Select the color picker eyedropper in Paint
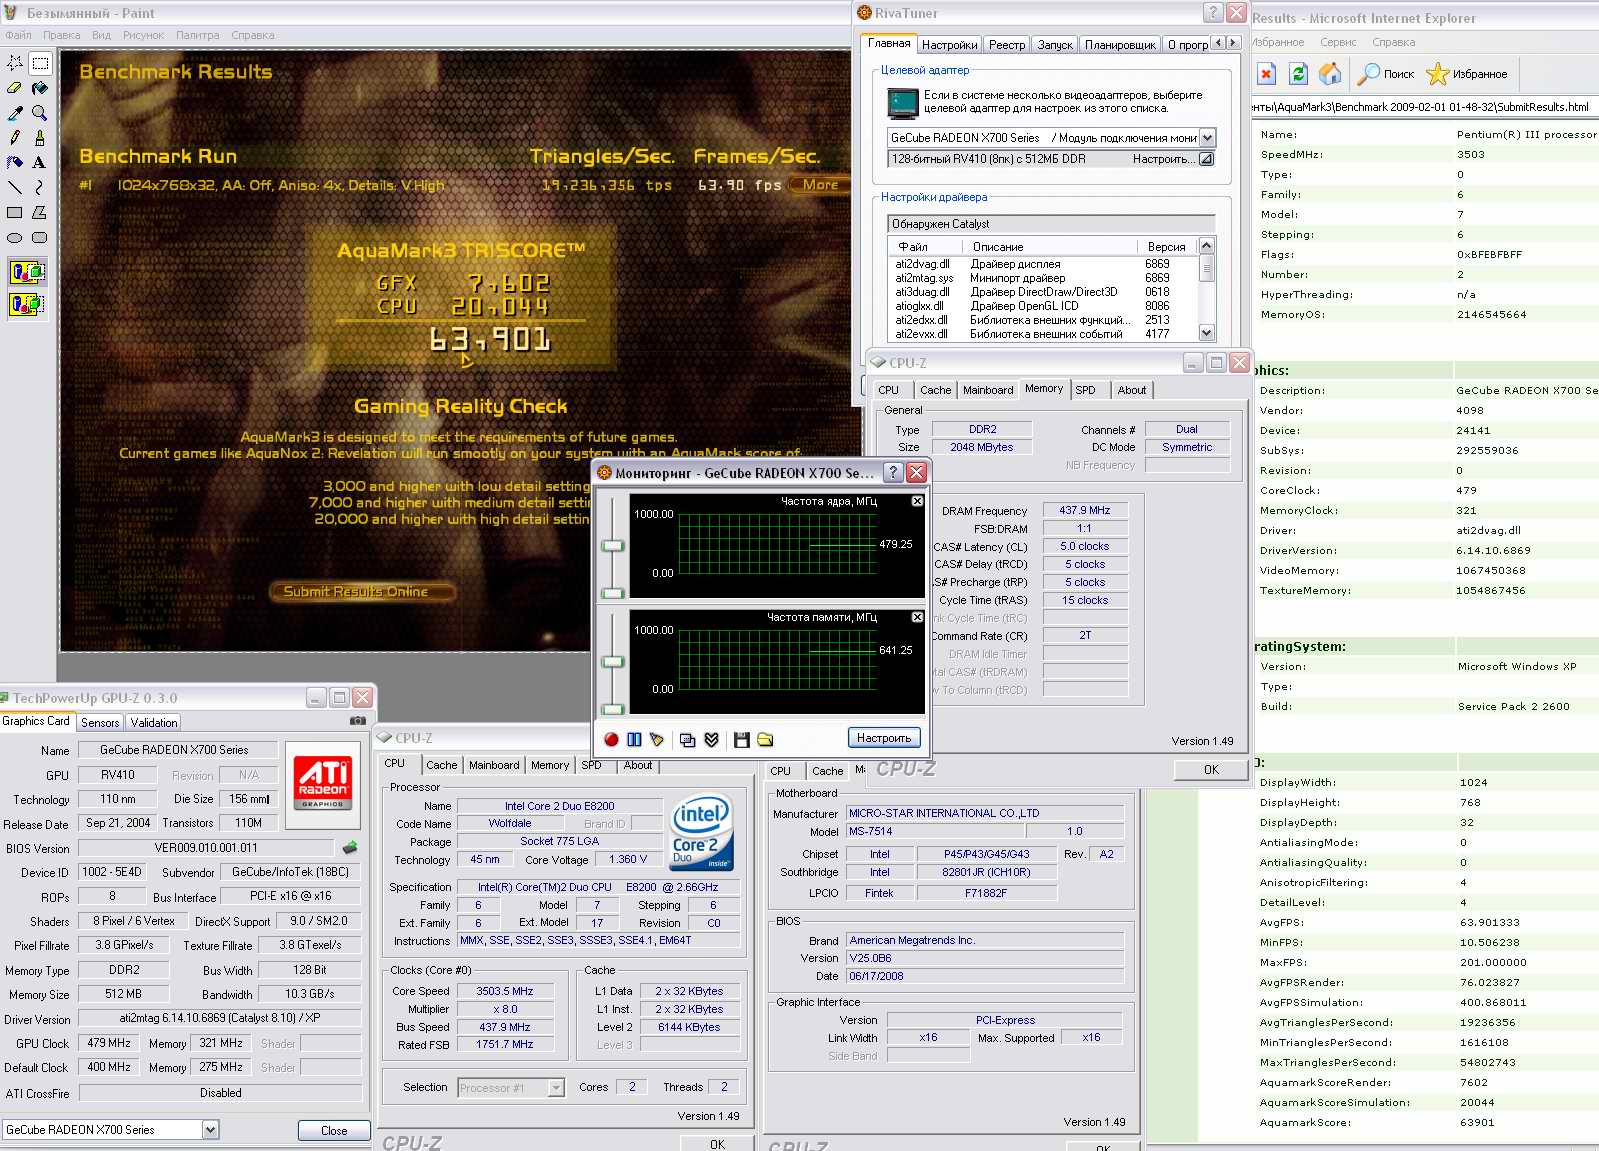Screen dimensions: 1599x1151 pyautogui.click(x=15, y=113)
